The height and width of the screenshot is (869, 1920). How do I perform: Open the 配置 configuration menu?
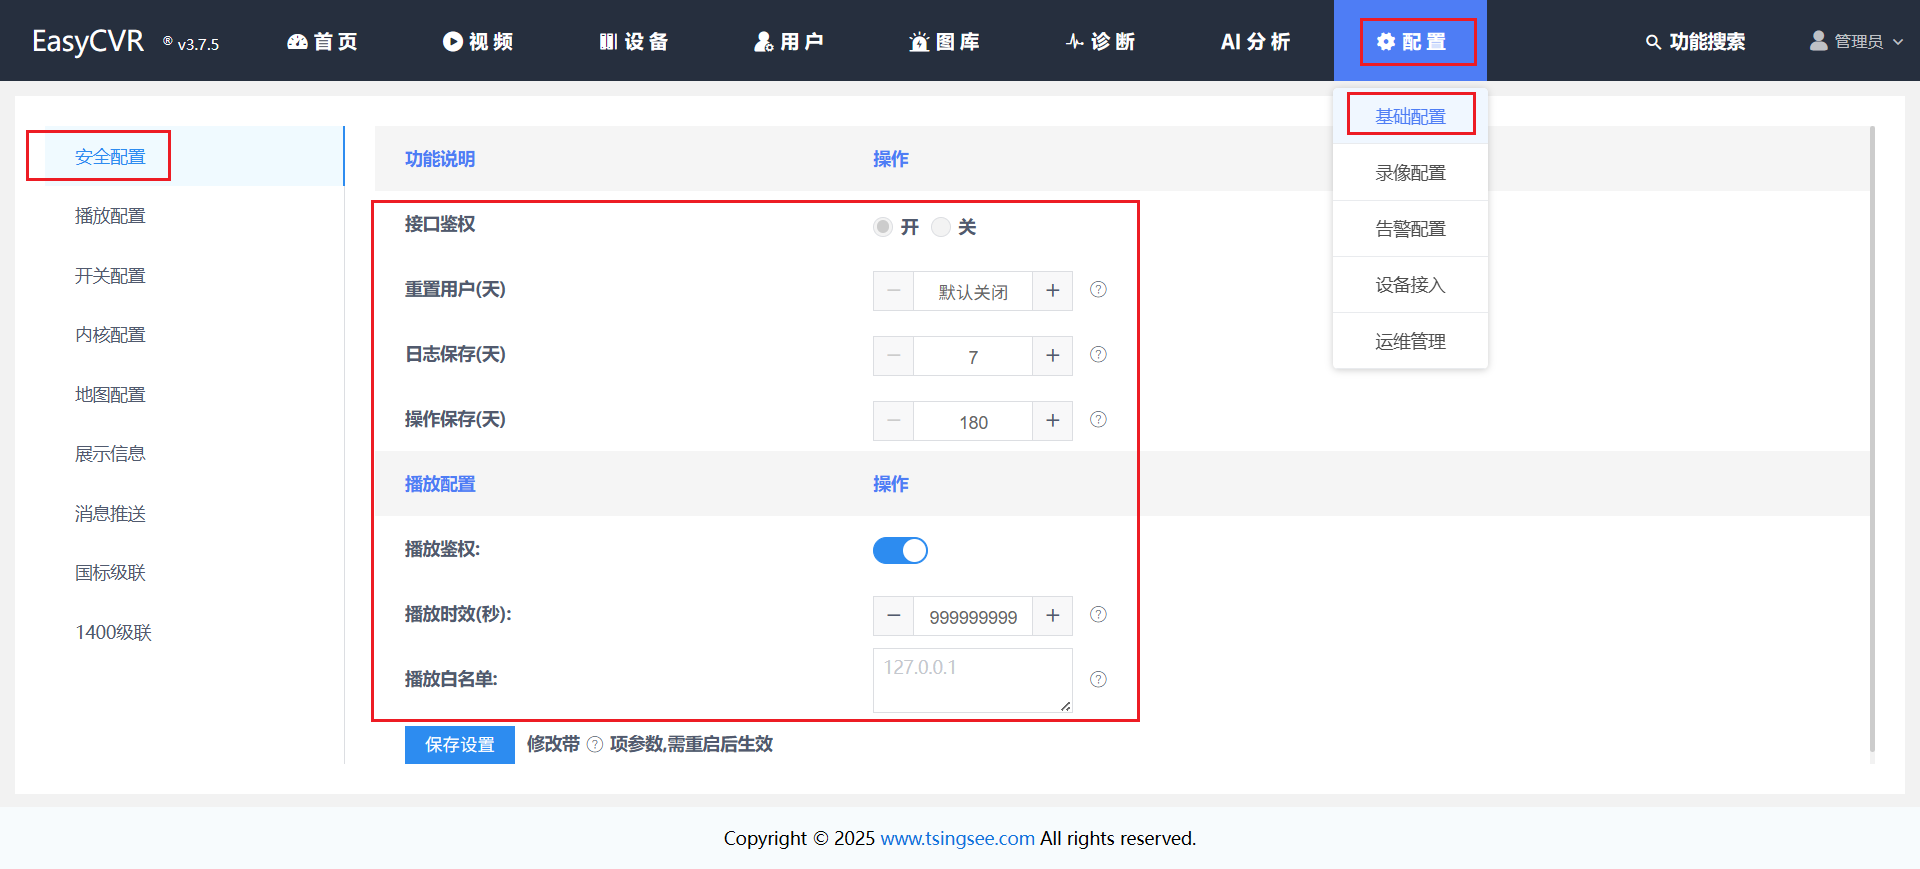pyautogui.click(x=1411, y=41)
